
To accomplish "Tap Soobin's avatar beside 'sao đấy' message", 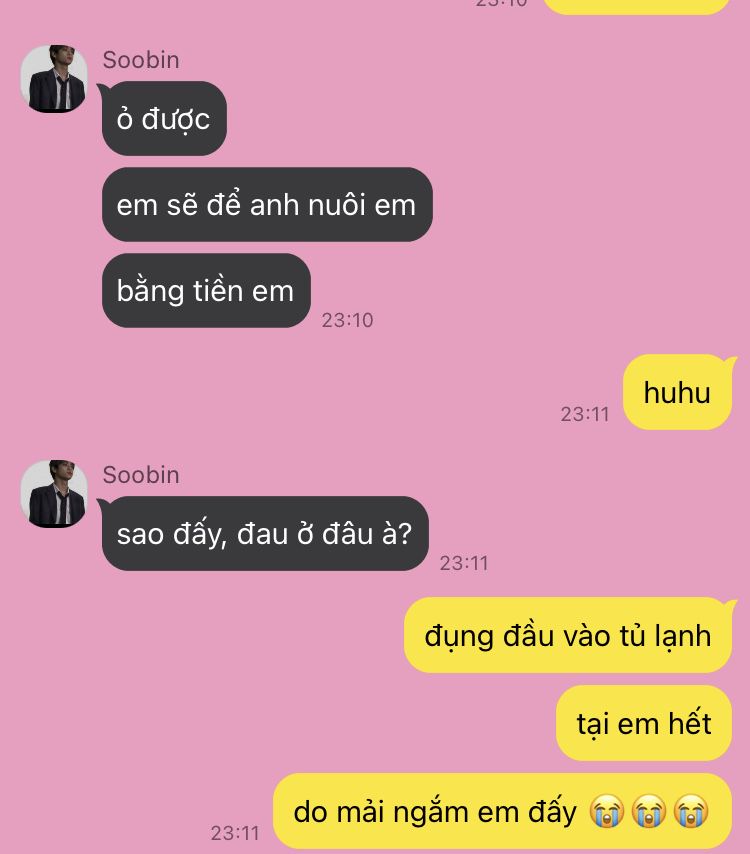I will 54,494.
